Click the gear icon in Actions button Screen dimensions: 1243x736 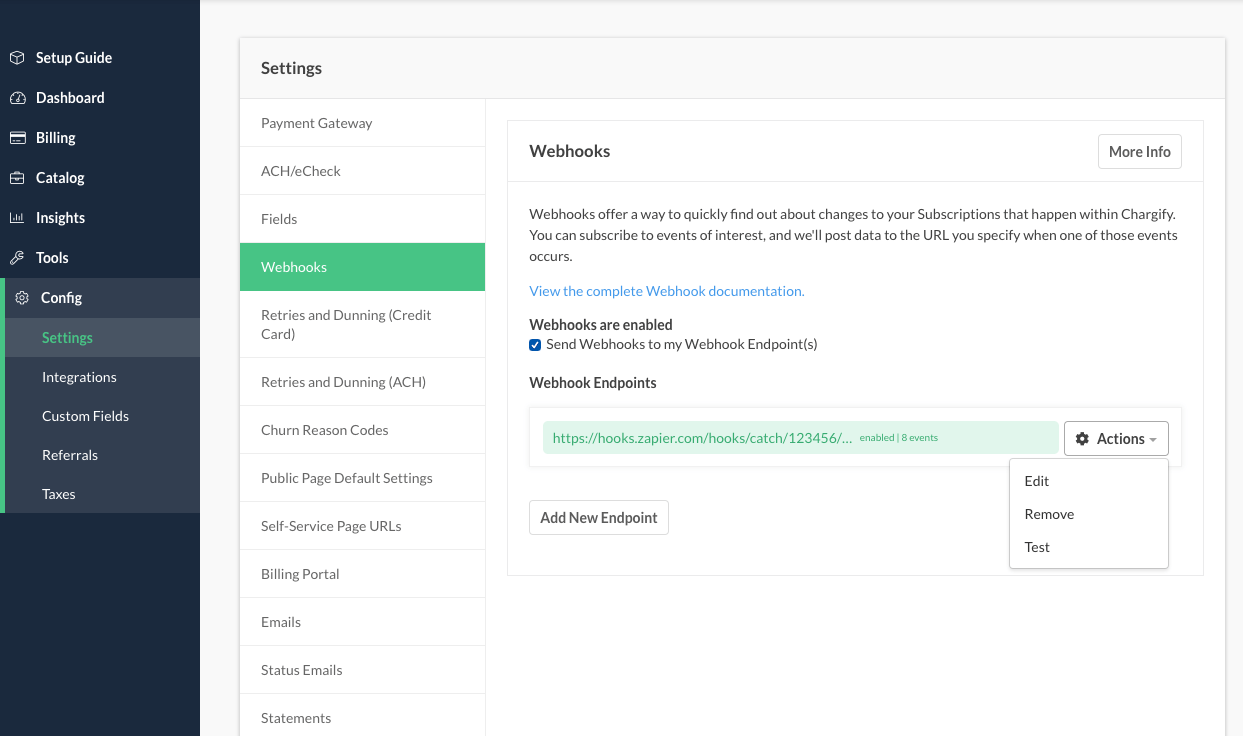tap(1082, 439)
